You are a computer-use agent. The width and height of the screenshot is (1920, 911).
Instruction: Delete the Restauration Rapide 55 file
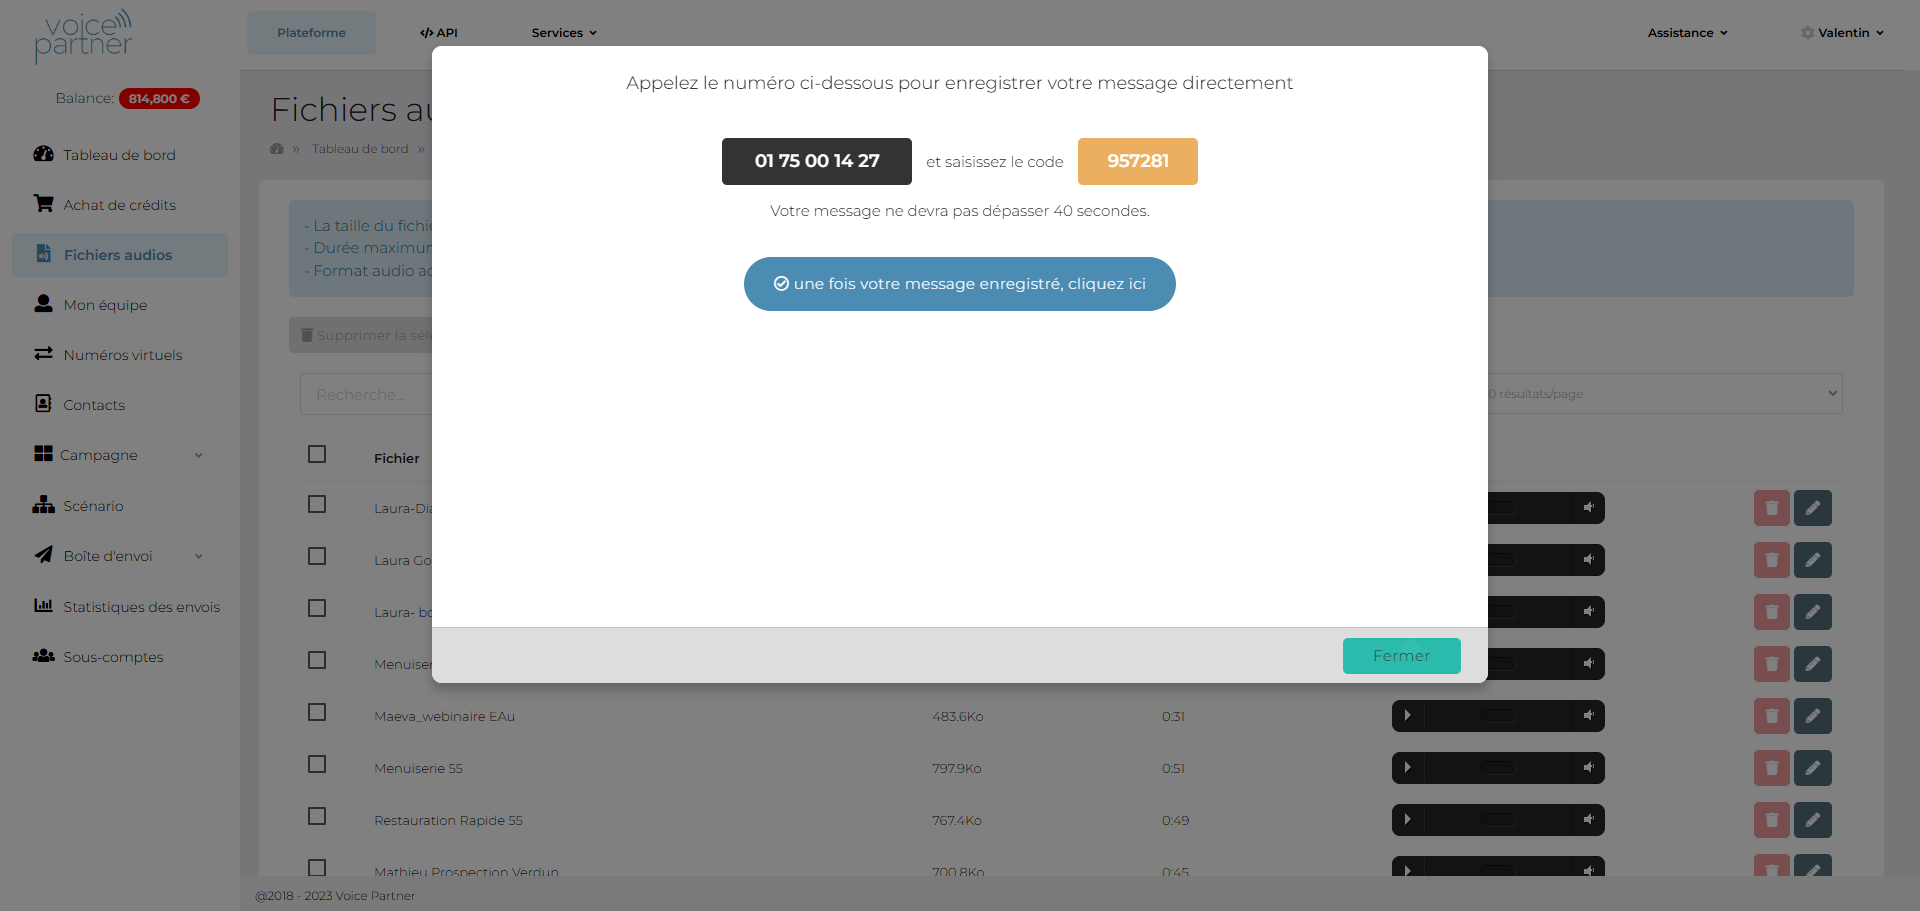coord(1771,820)
